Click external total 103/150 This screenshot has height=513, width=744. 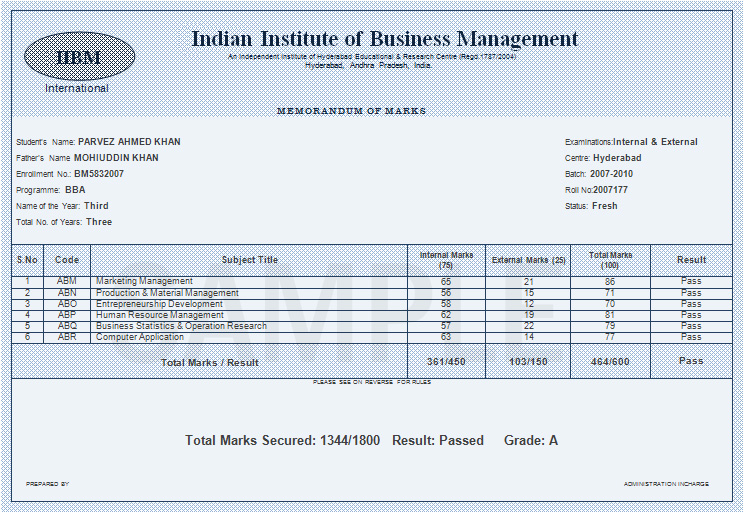(x=529, y=362)
